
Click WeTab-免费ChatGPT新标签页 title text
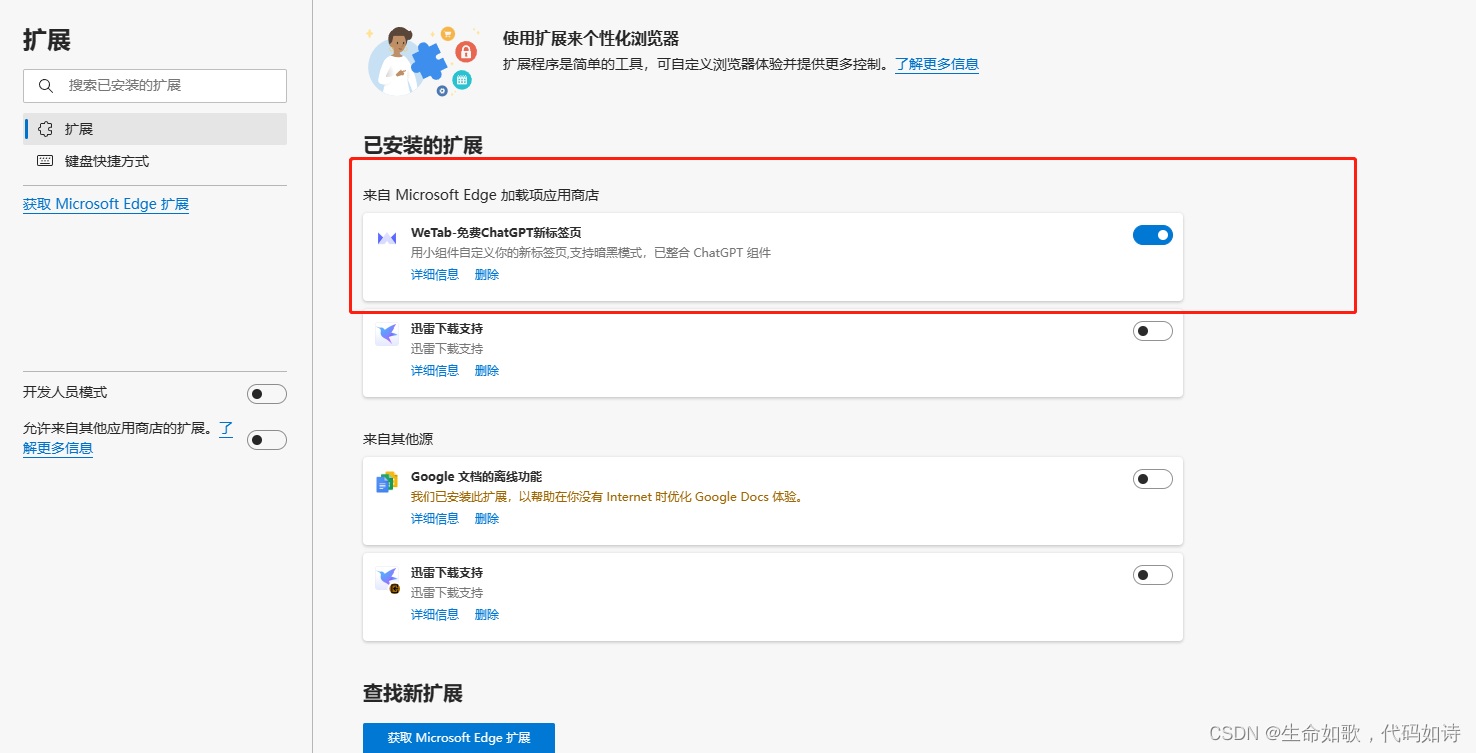(x=496, y=233)
